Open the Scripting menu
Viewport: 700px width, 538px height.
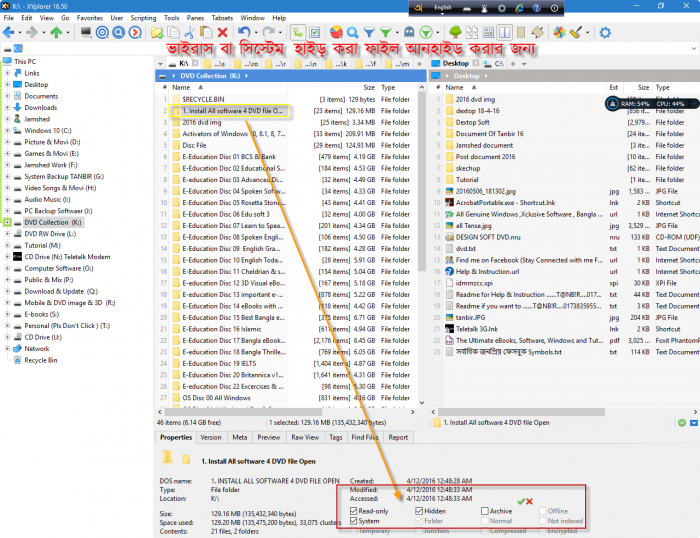[143, 18]
